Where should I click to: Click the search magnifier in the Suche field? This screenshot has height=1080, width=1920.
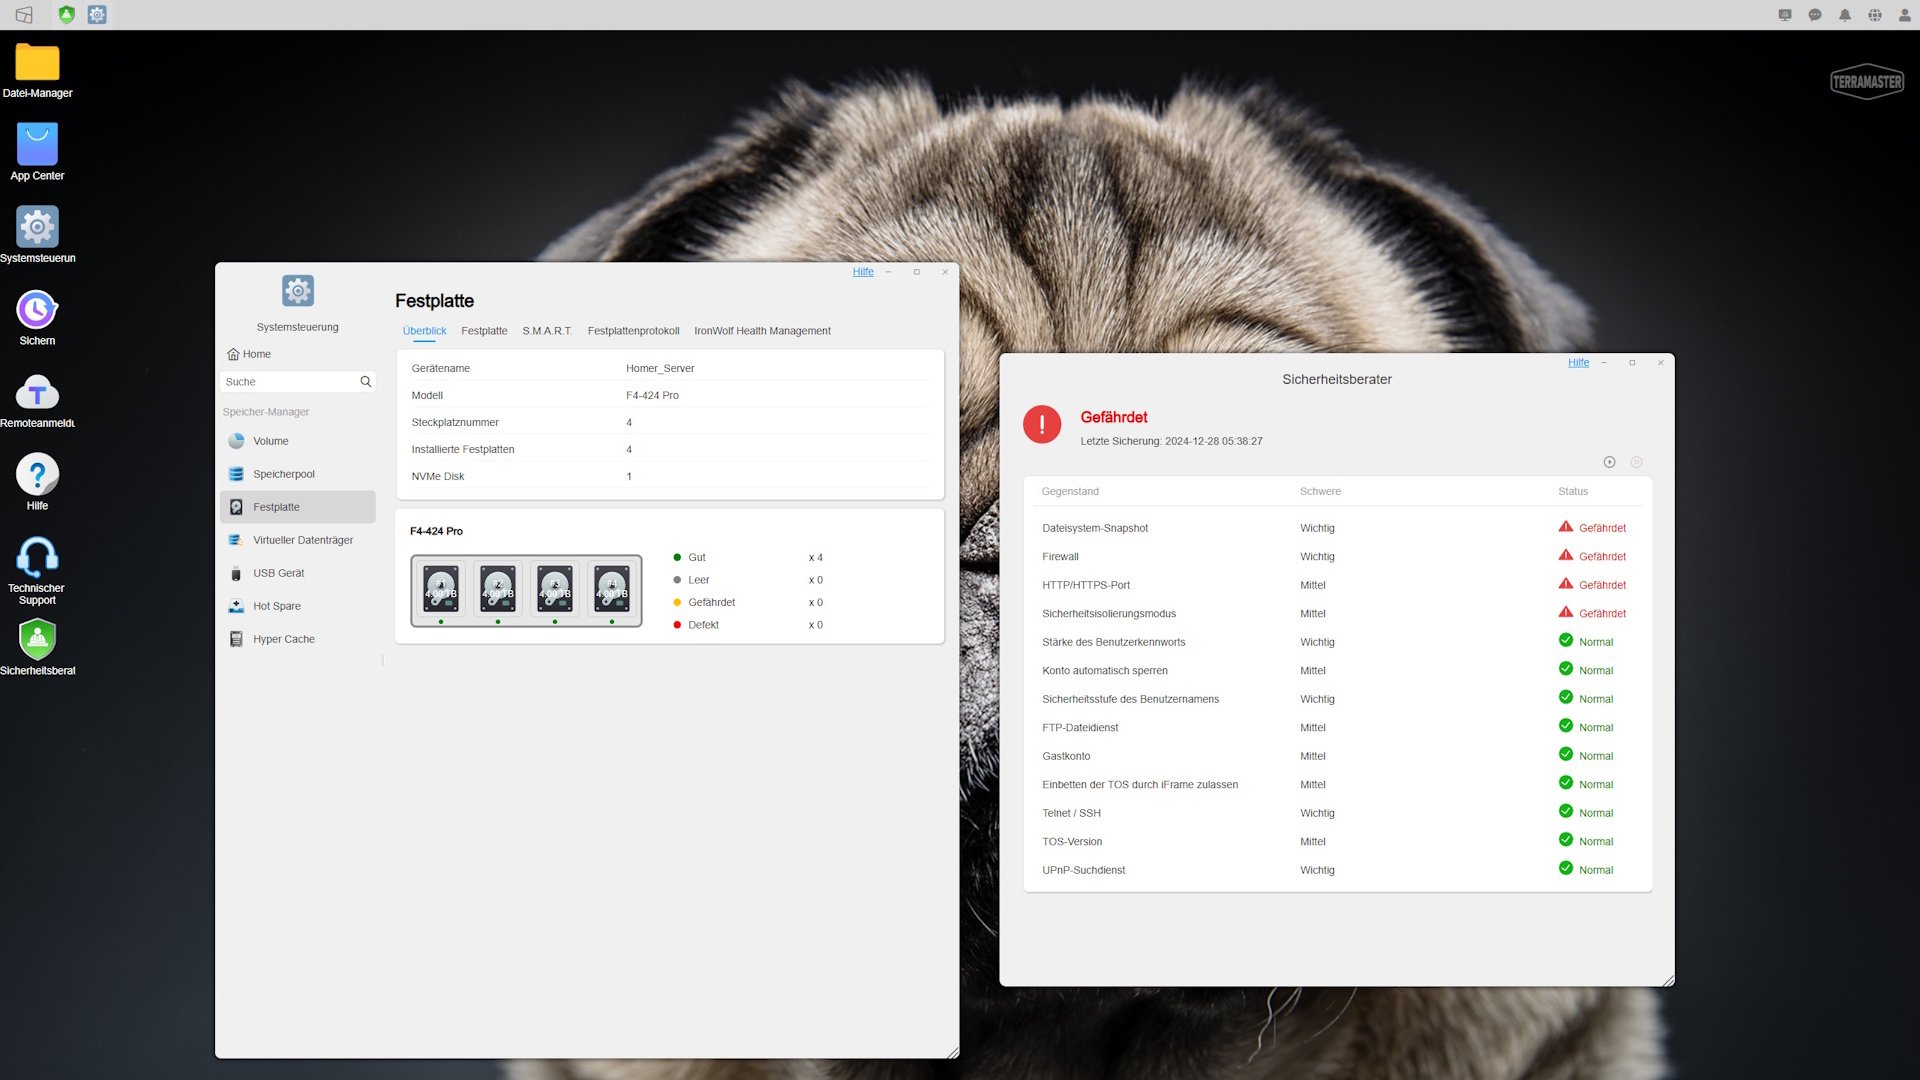point(366,382)
